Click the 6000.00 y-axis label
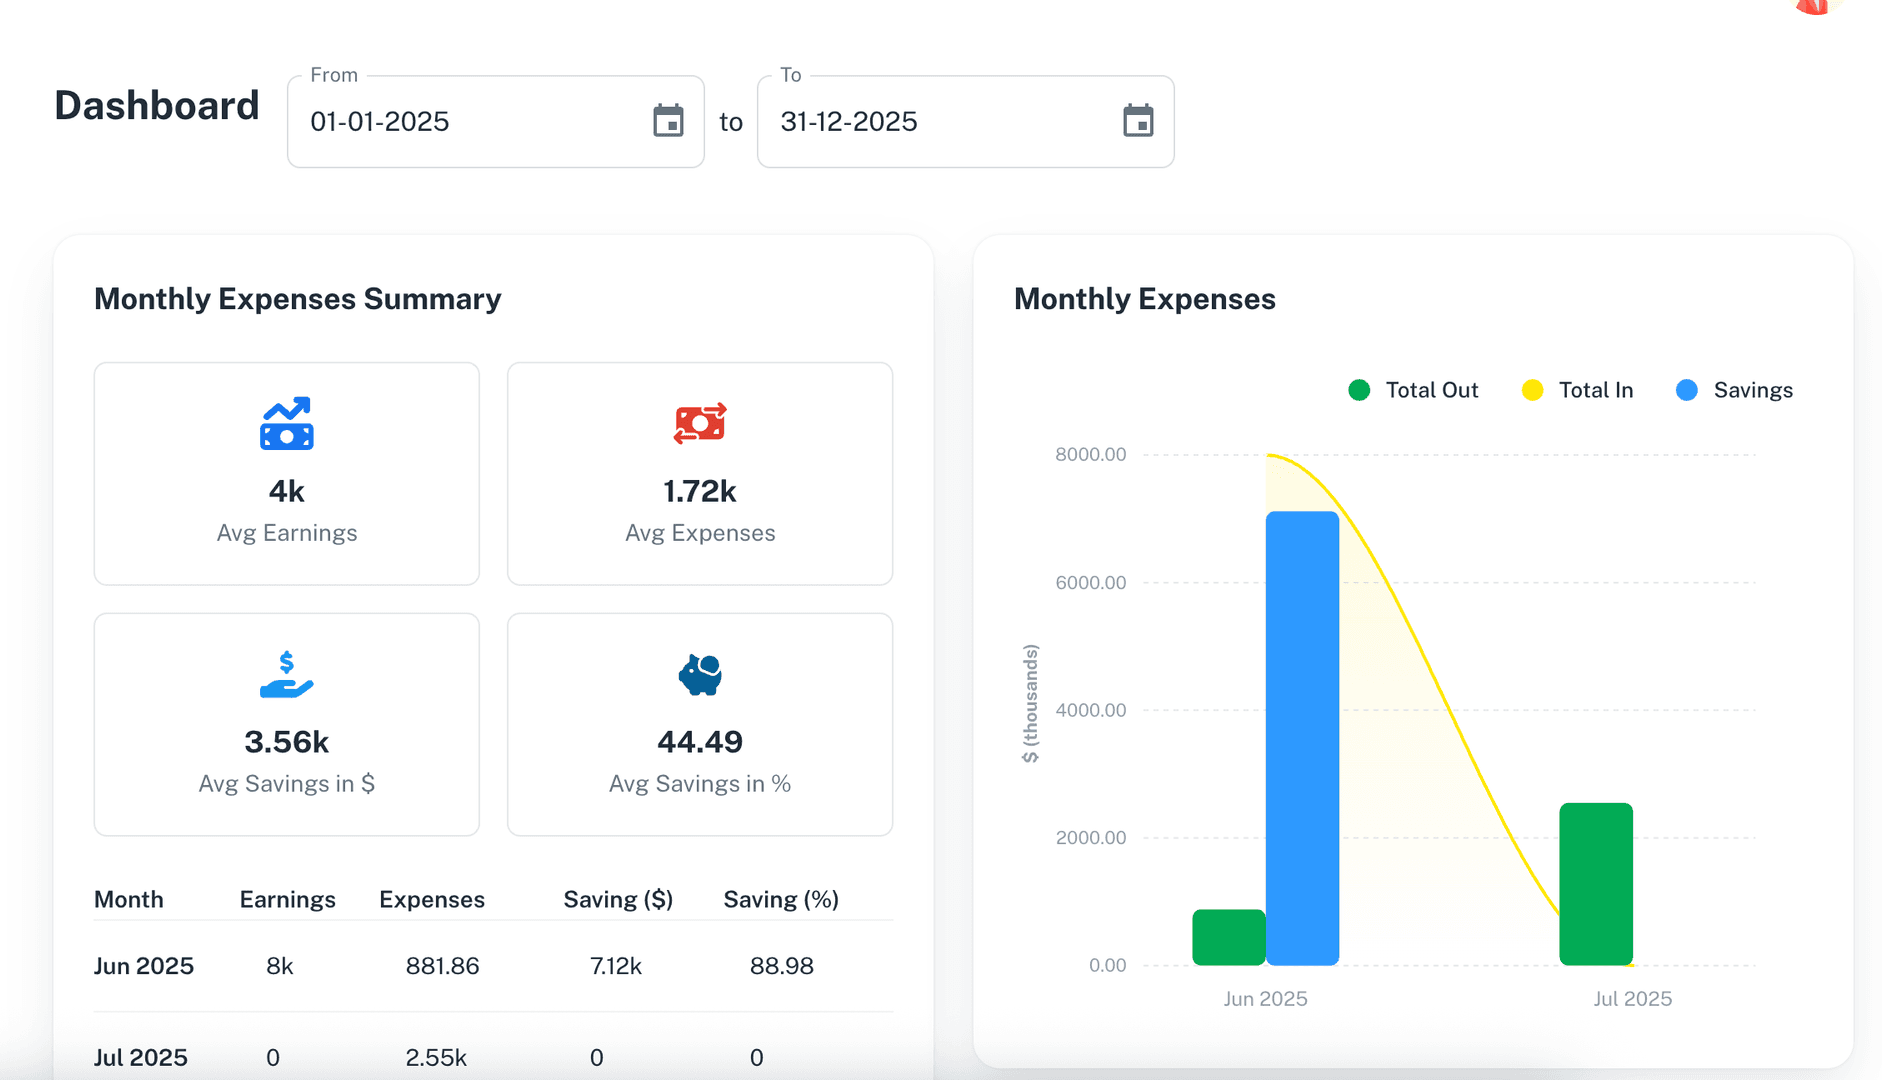The height and width of the screenshot is (1080, 1882). tap(1091, 582)
